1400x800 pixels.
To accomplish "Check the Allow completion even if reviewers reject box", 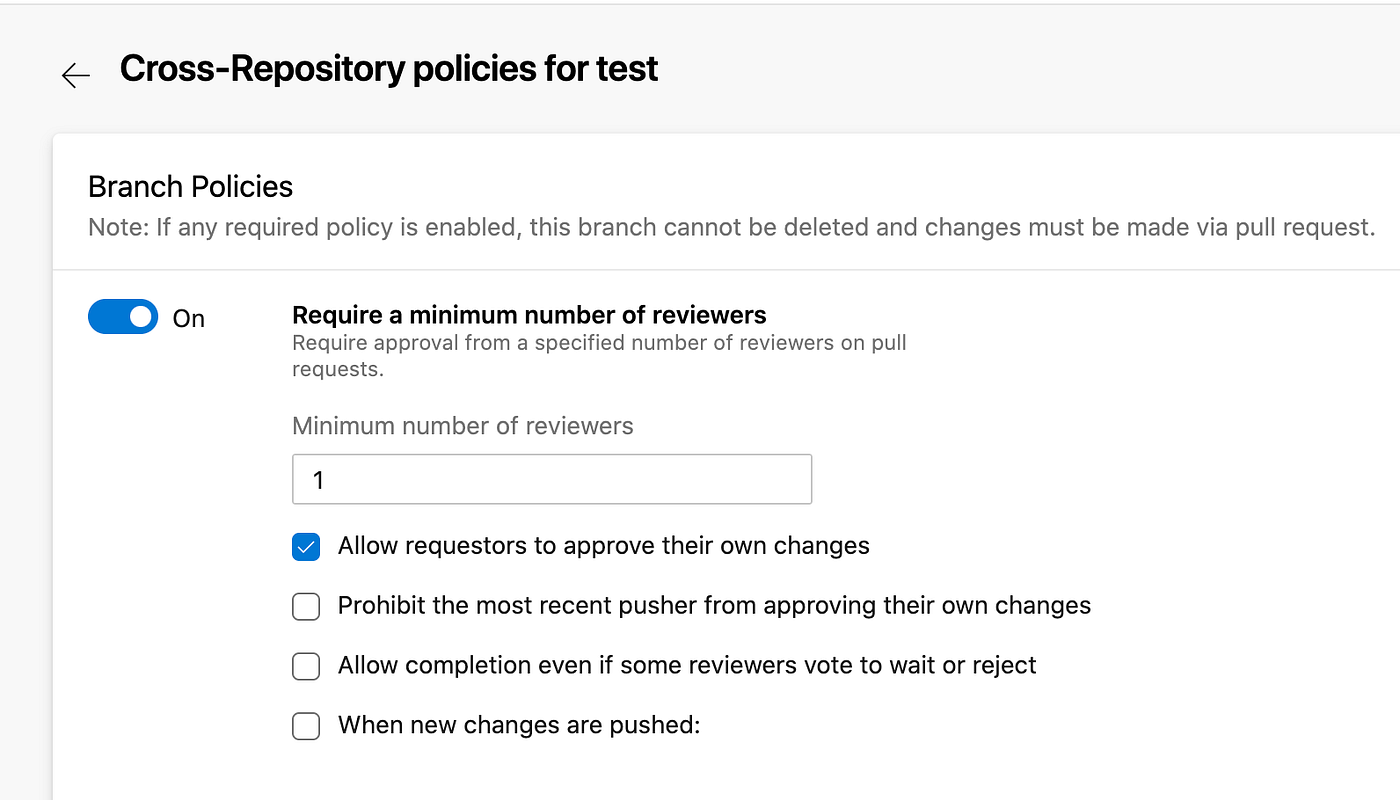I will coord(306,666).
